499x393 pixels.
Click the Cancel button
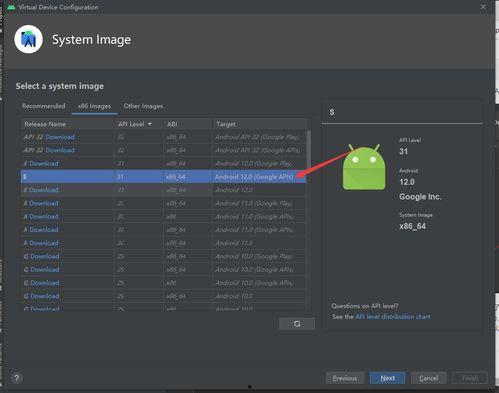(429, 378)
